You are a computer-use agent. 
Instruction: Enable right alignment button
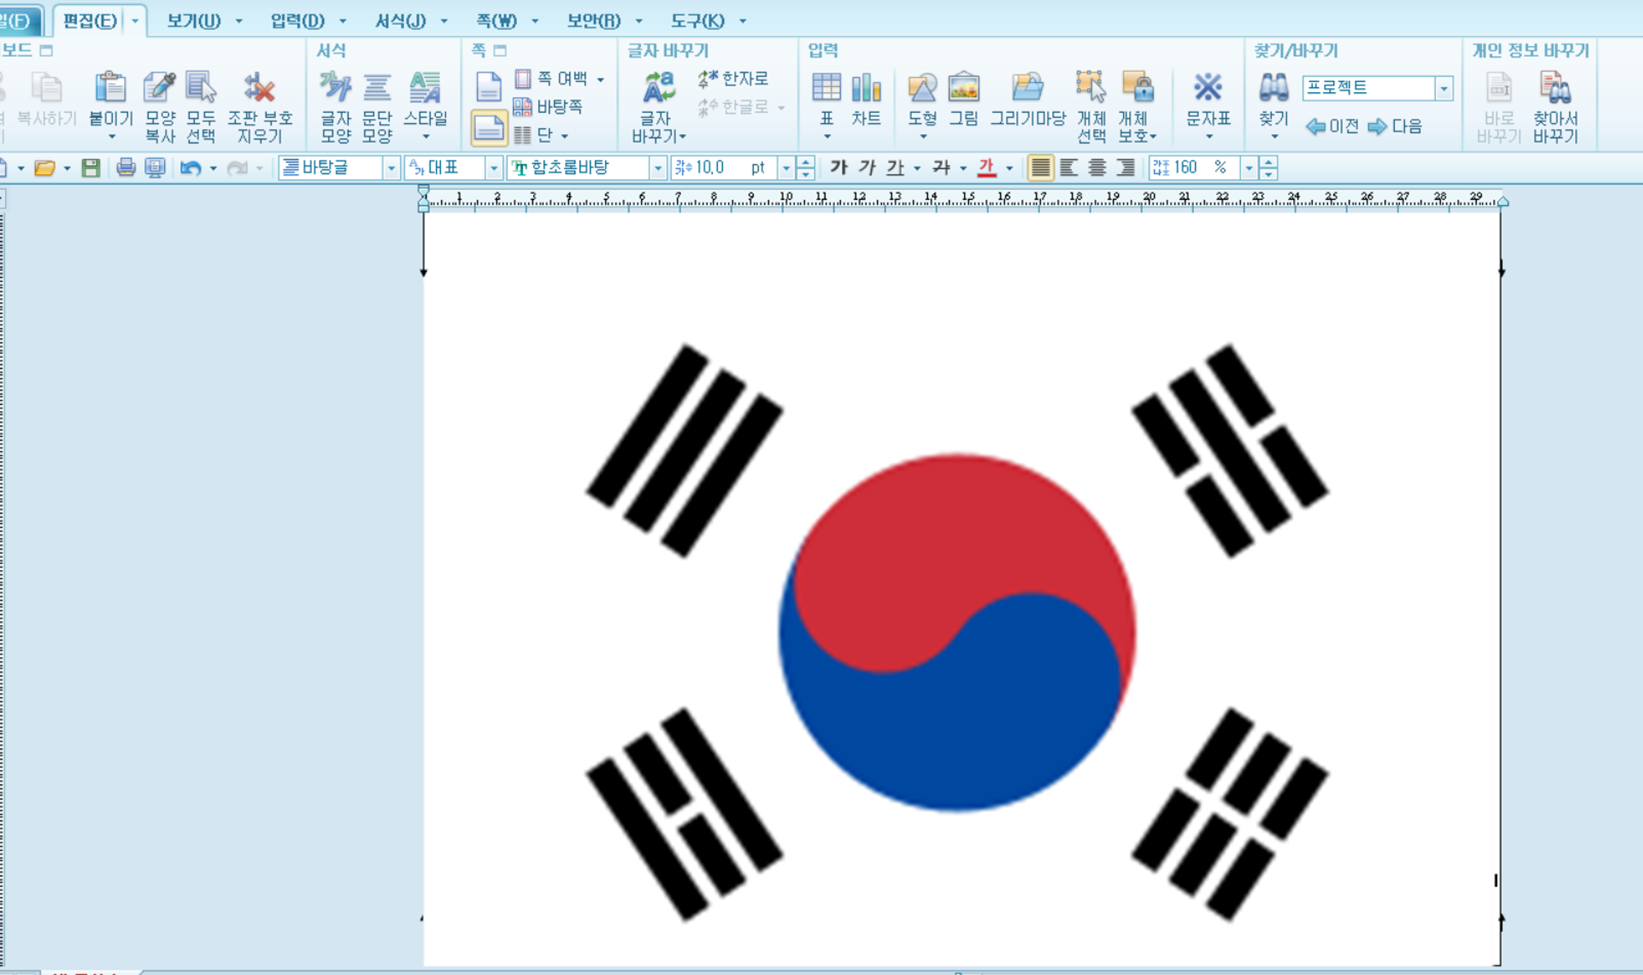point(1126,168)
